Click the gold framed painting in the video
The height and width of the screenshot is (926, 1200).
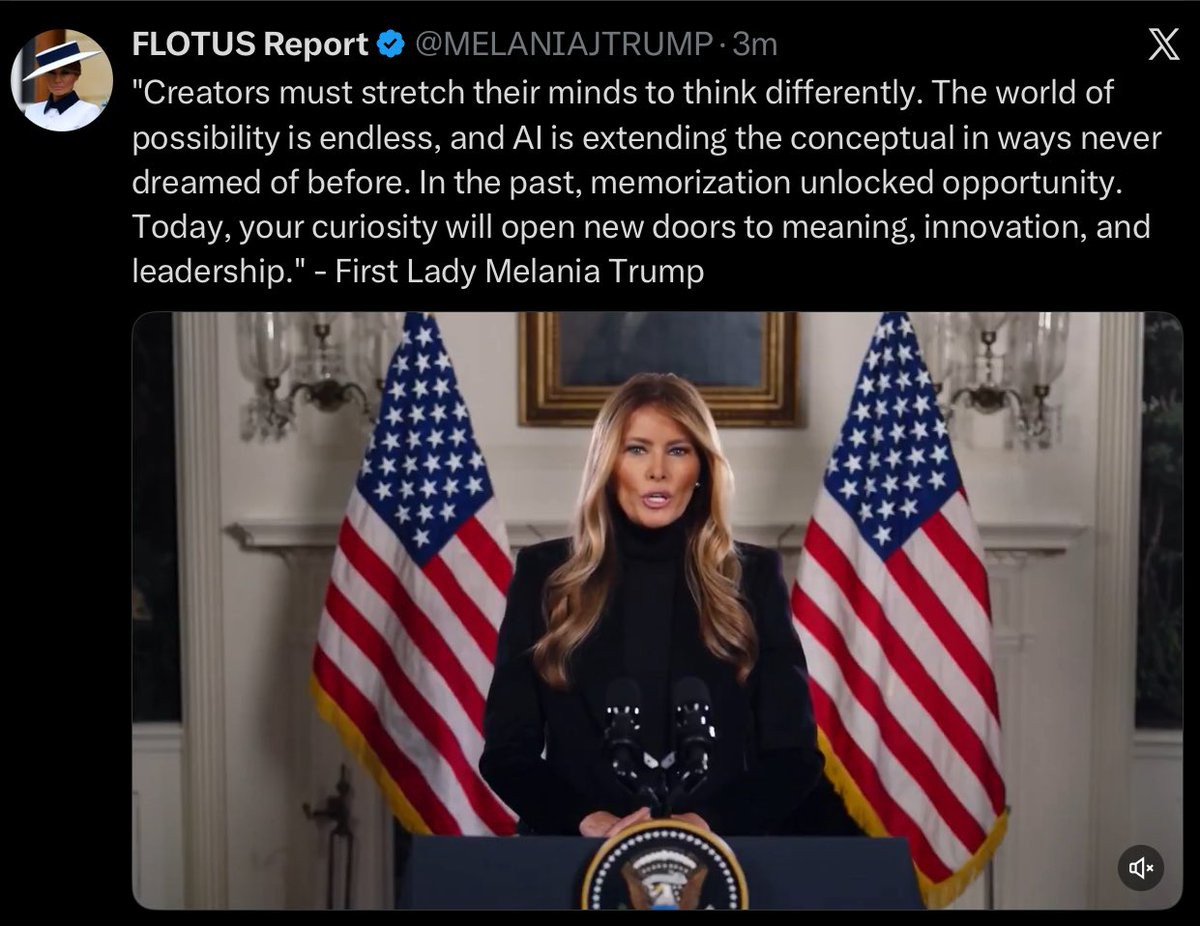click(658, 368)
